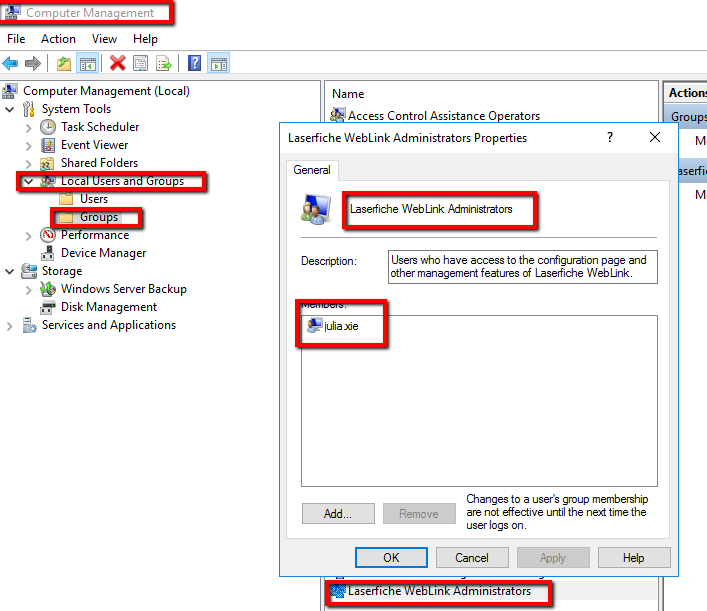Expand the Event Viewer node

(28, 146)
